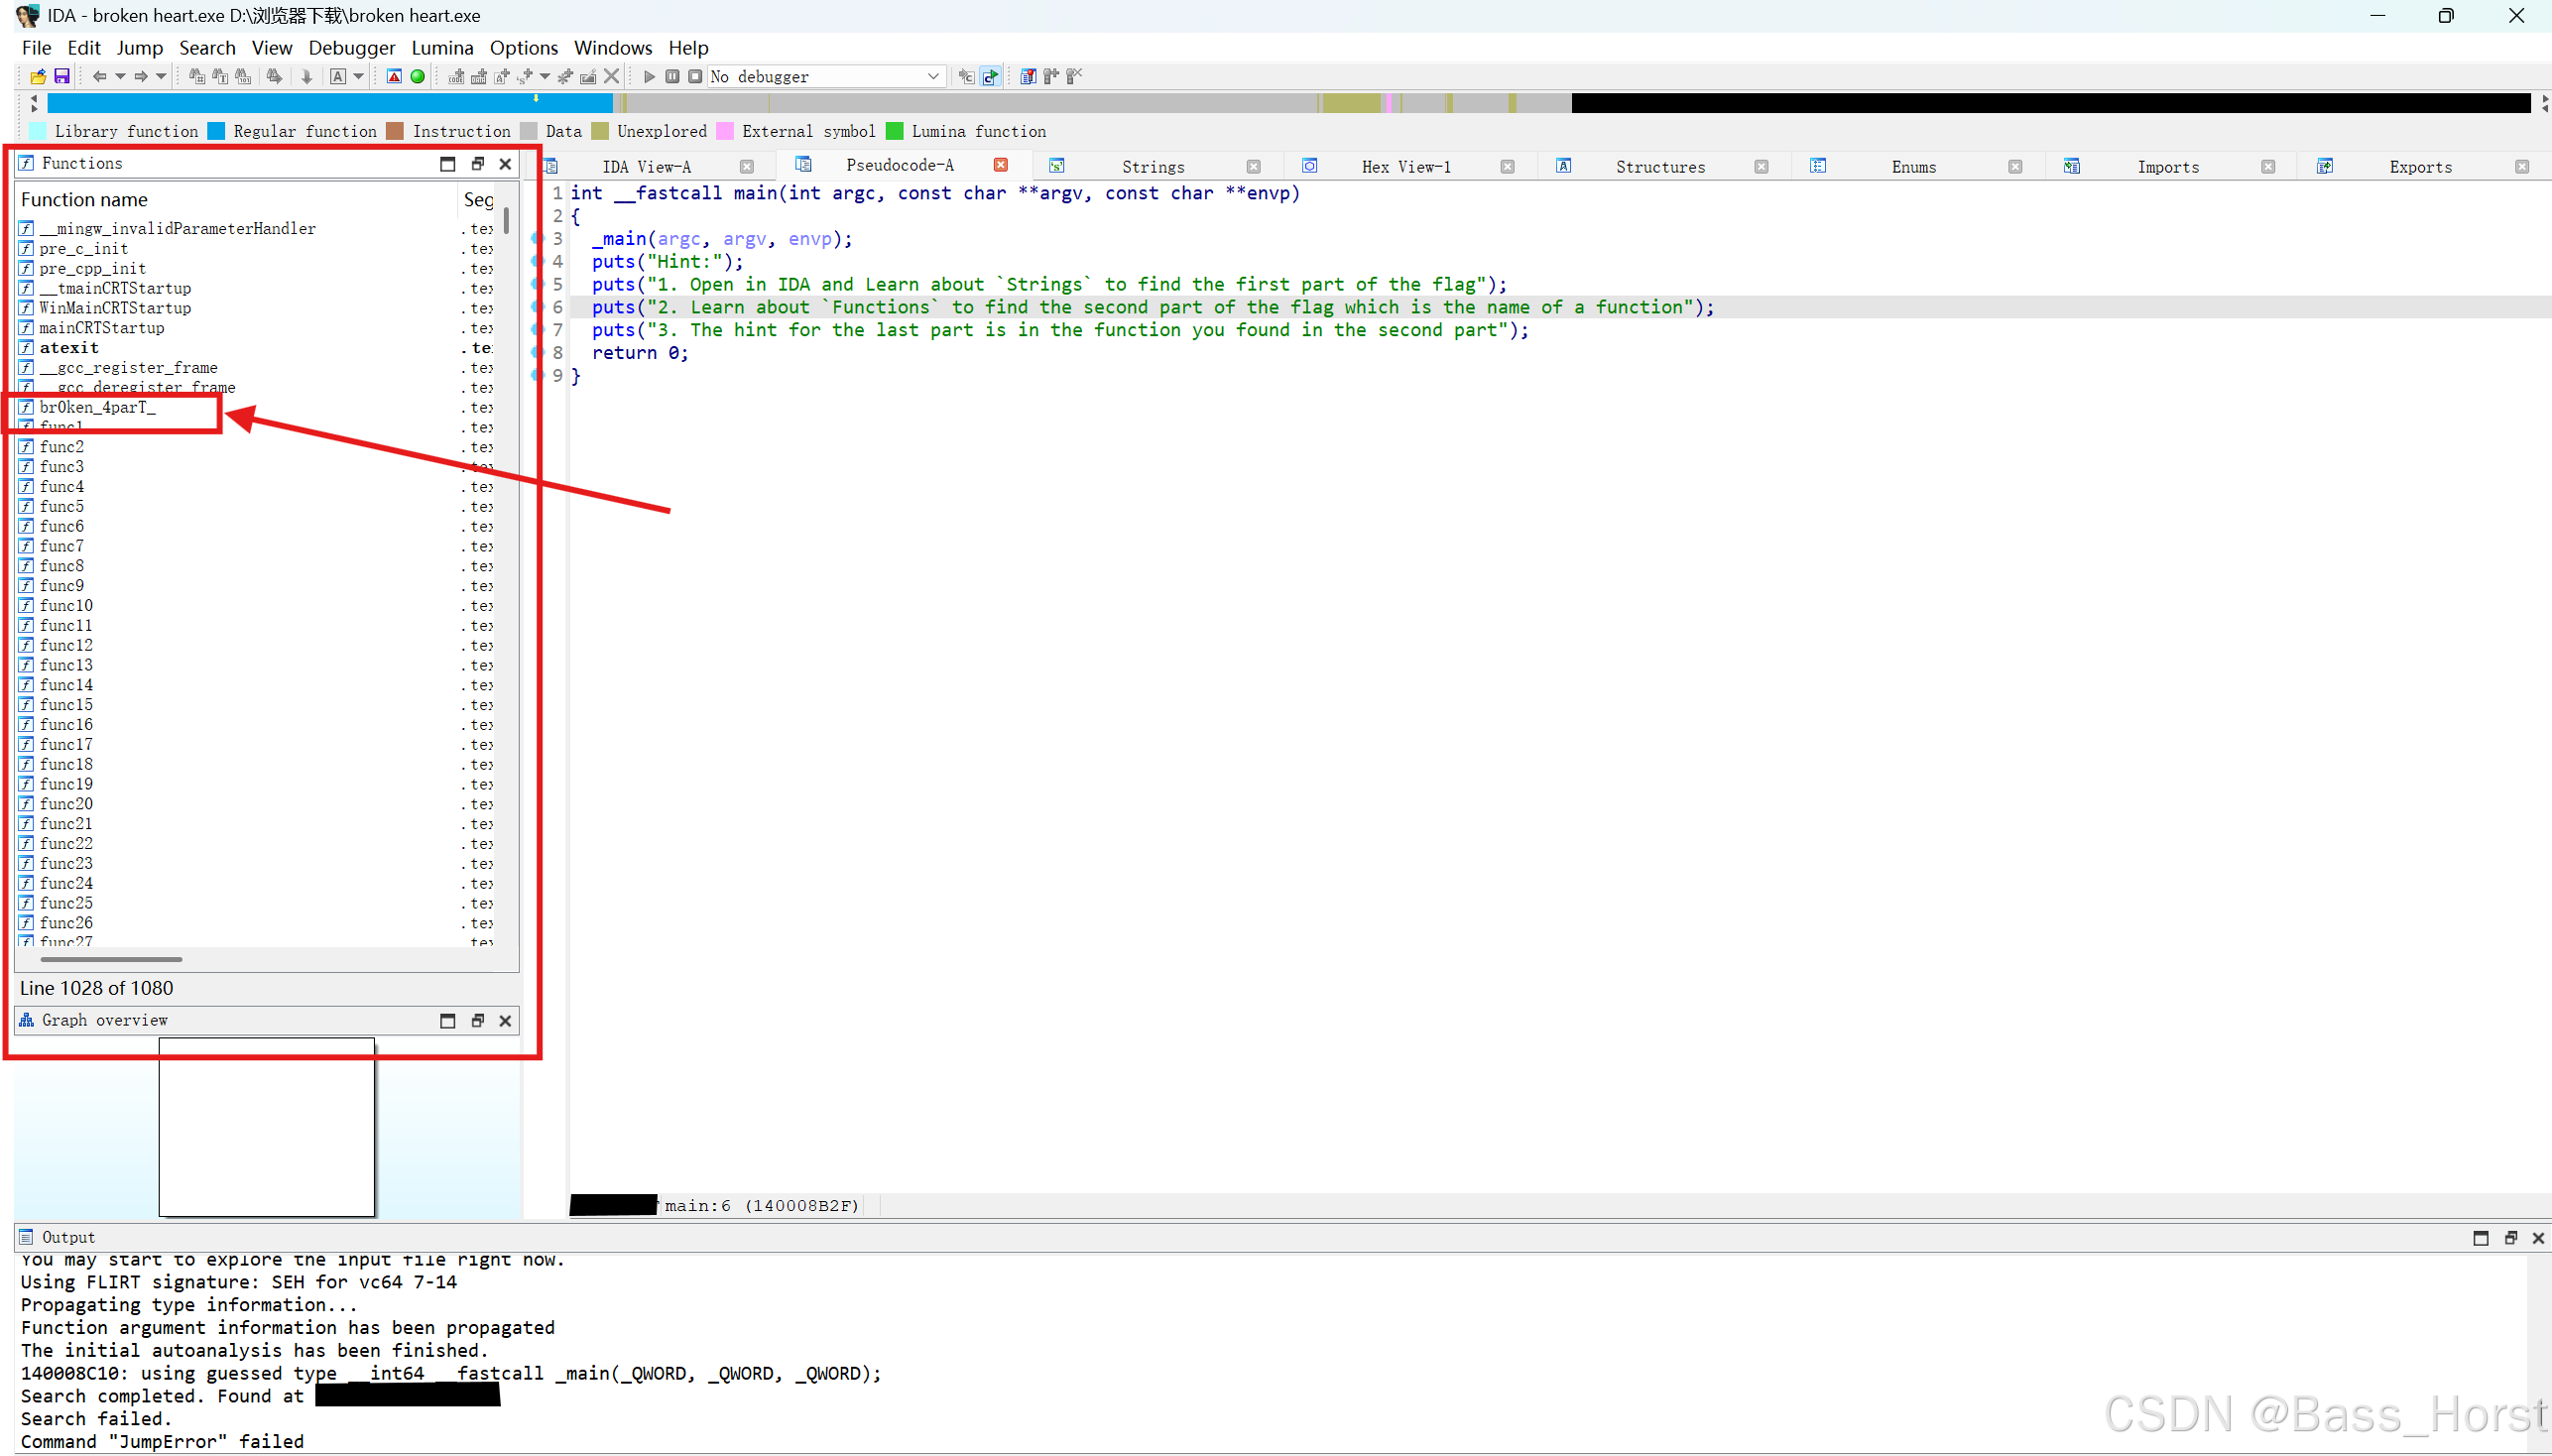The height and width of the screenshot is (1456, 2552).
Task: Switch to the Hex View-1 tab
Action: tap(1405, 166)
